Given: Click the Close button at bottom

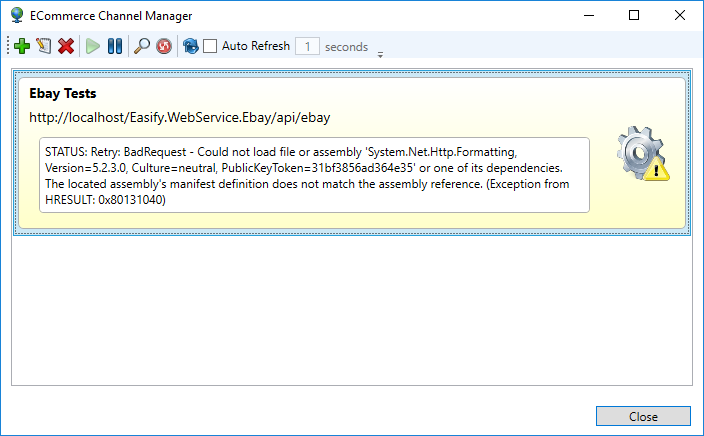Looking at the screenshot, I should [x=642, y=416].
